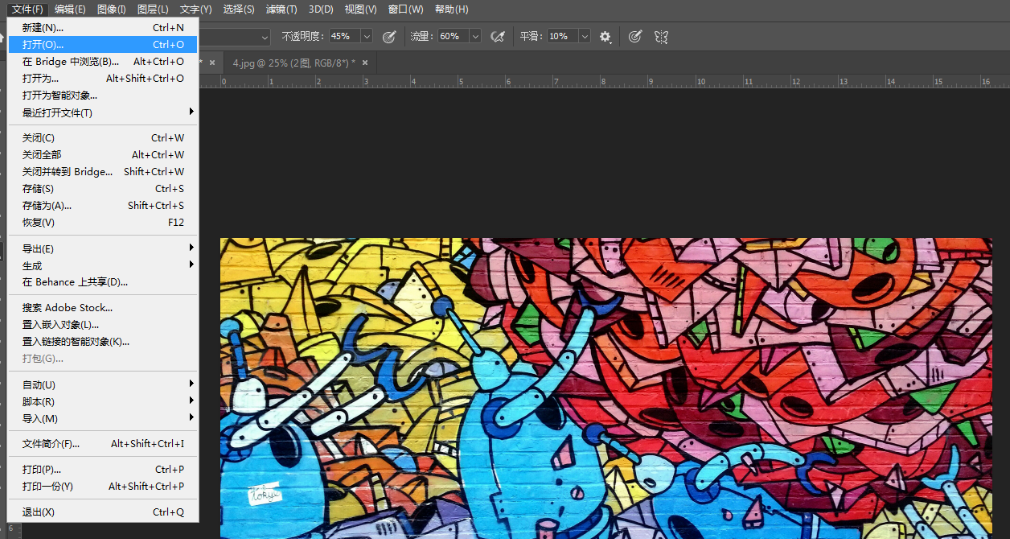Choose 存储为(A)... entry

pyautogui.click(x=102, y=205)
